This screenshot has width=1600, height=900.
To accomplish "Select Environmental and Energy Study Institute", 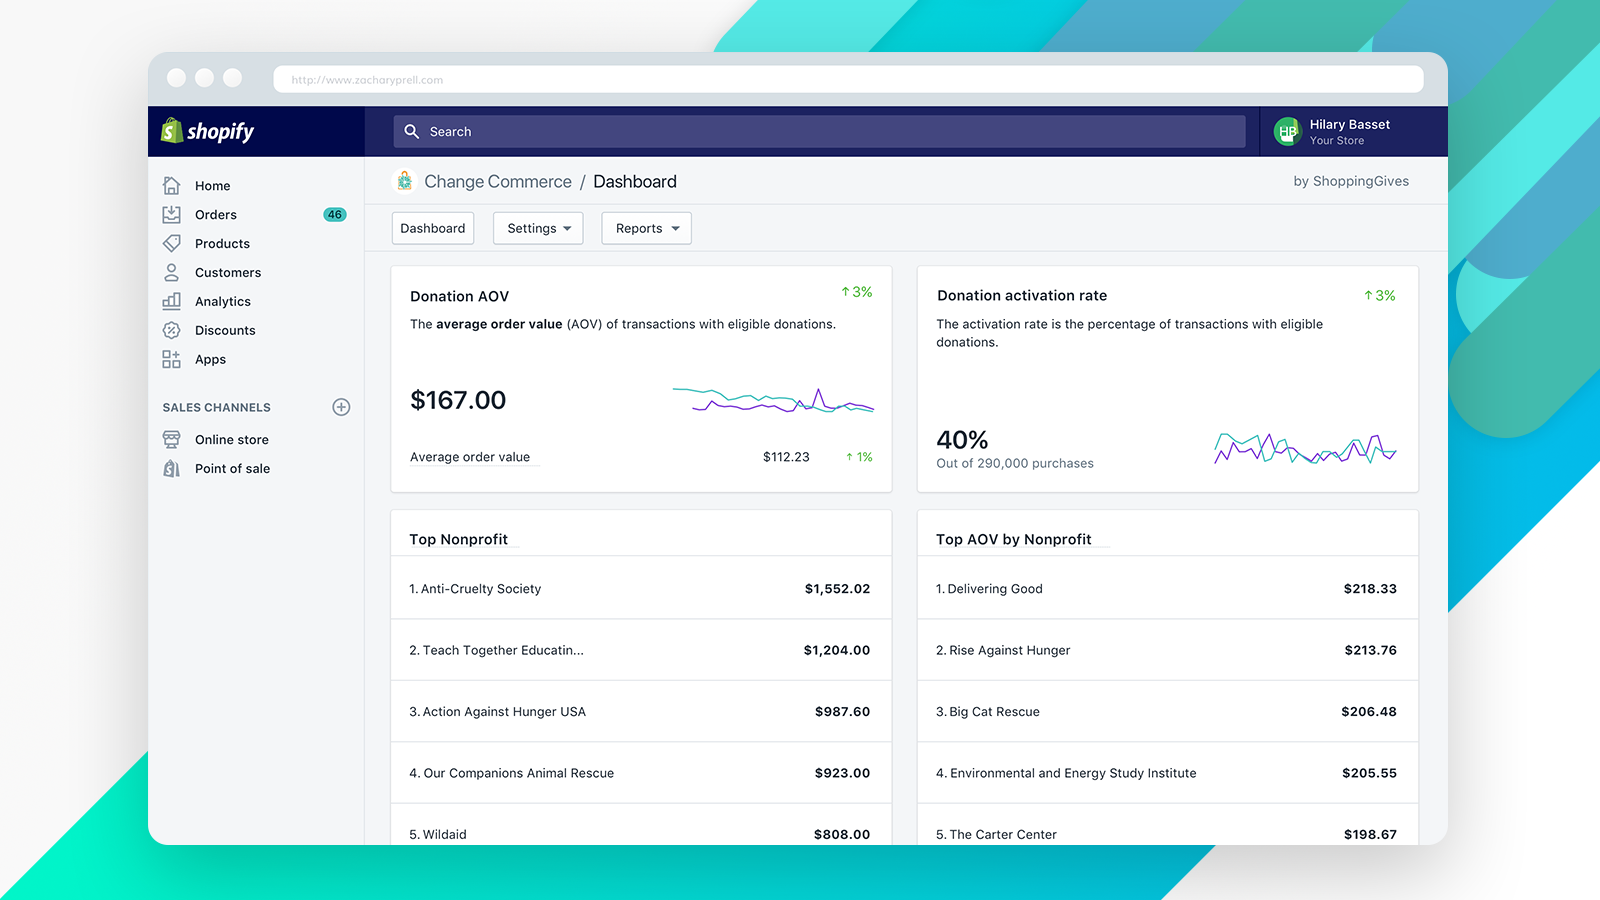I will click(1168, 773).
